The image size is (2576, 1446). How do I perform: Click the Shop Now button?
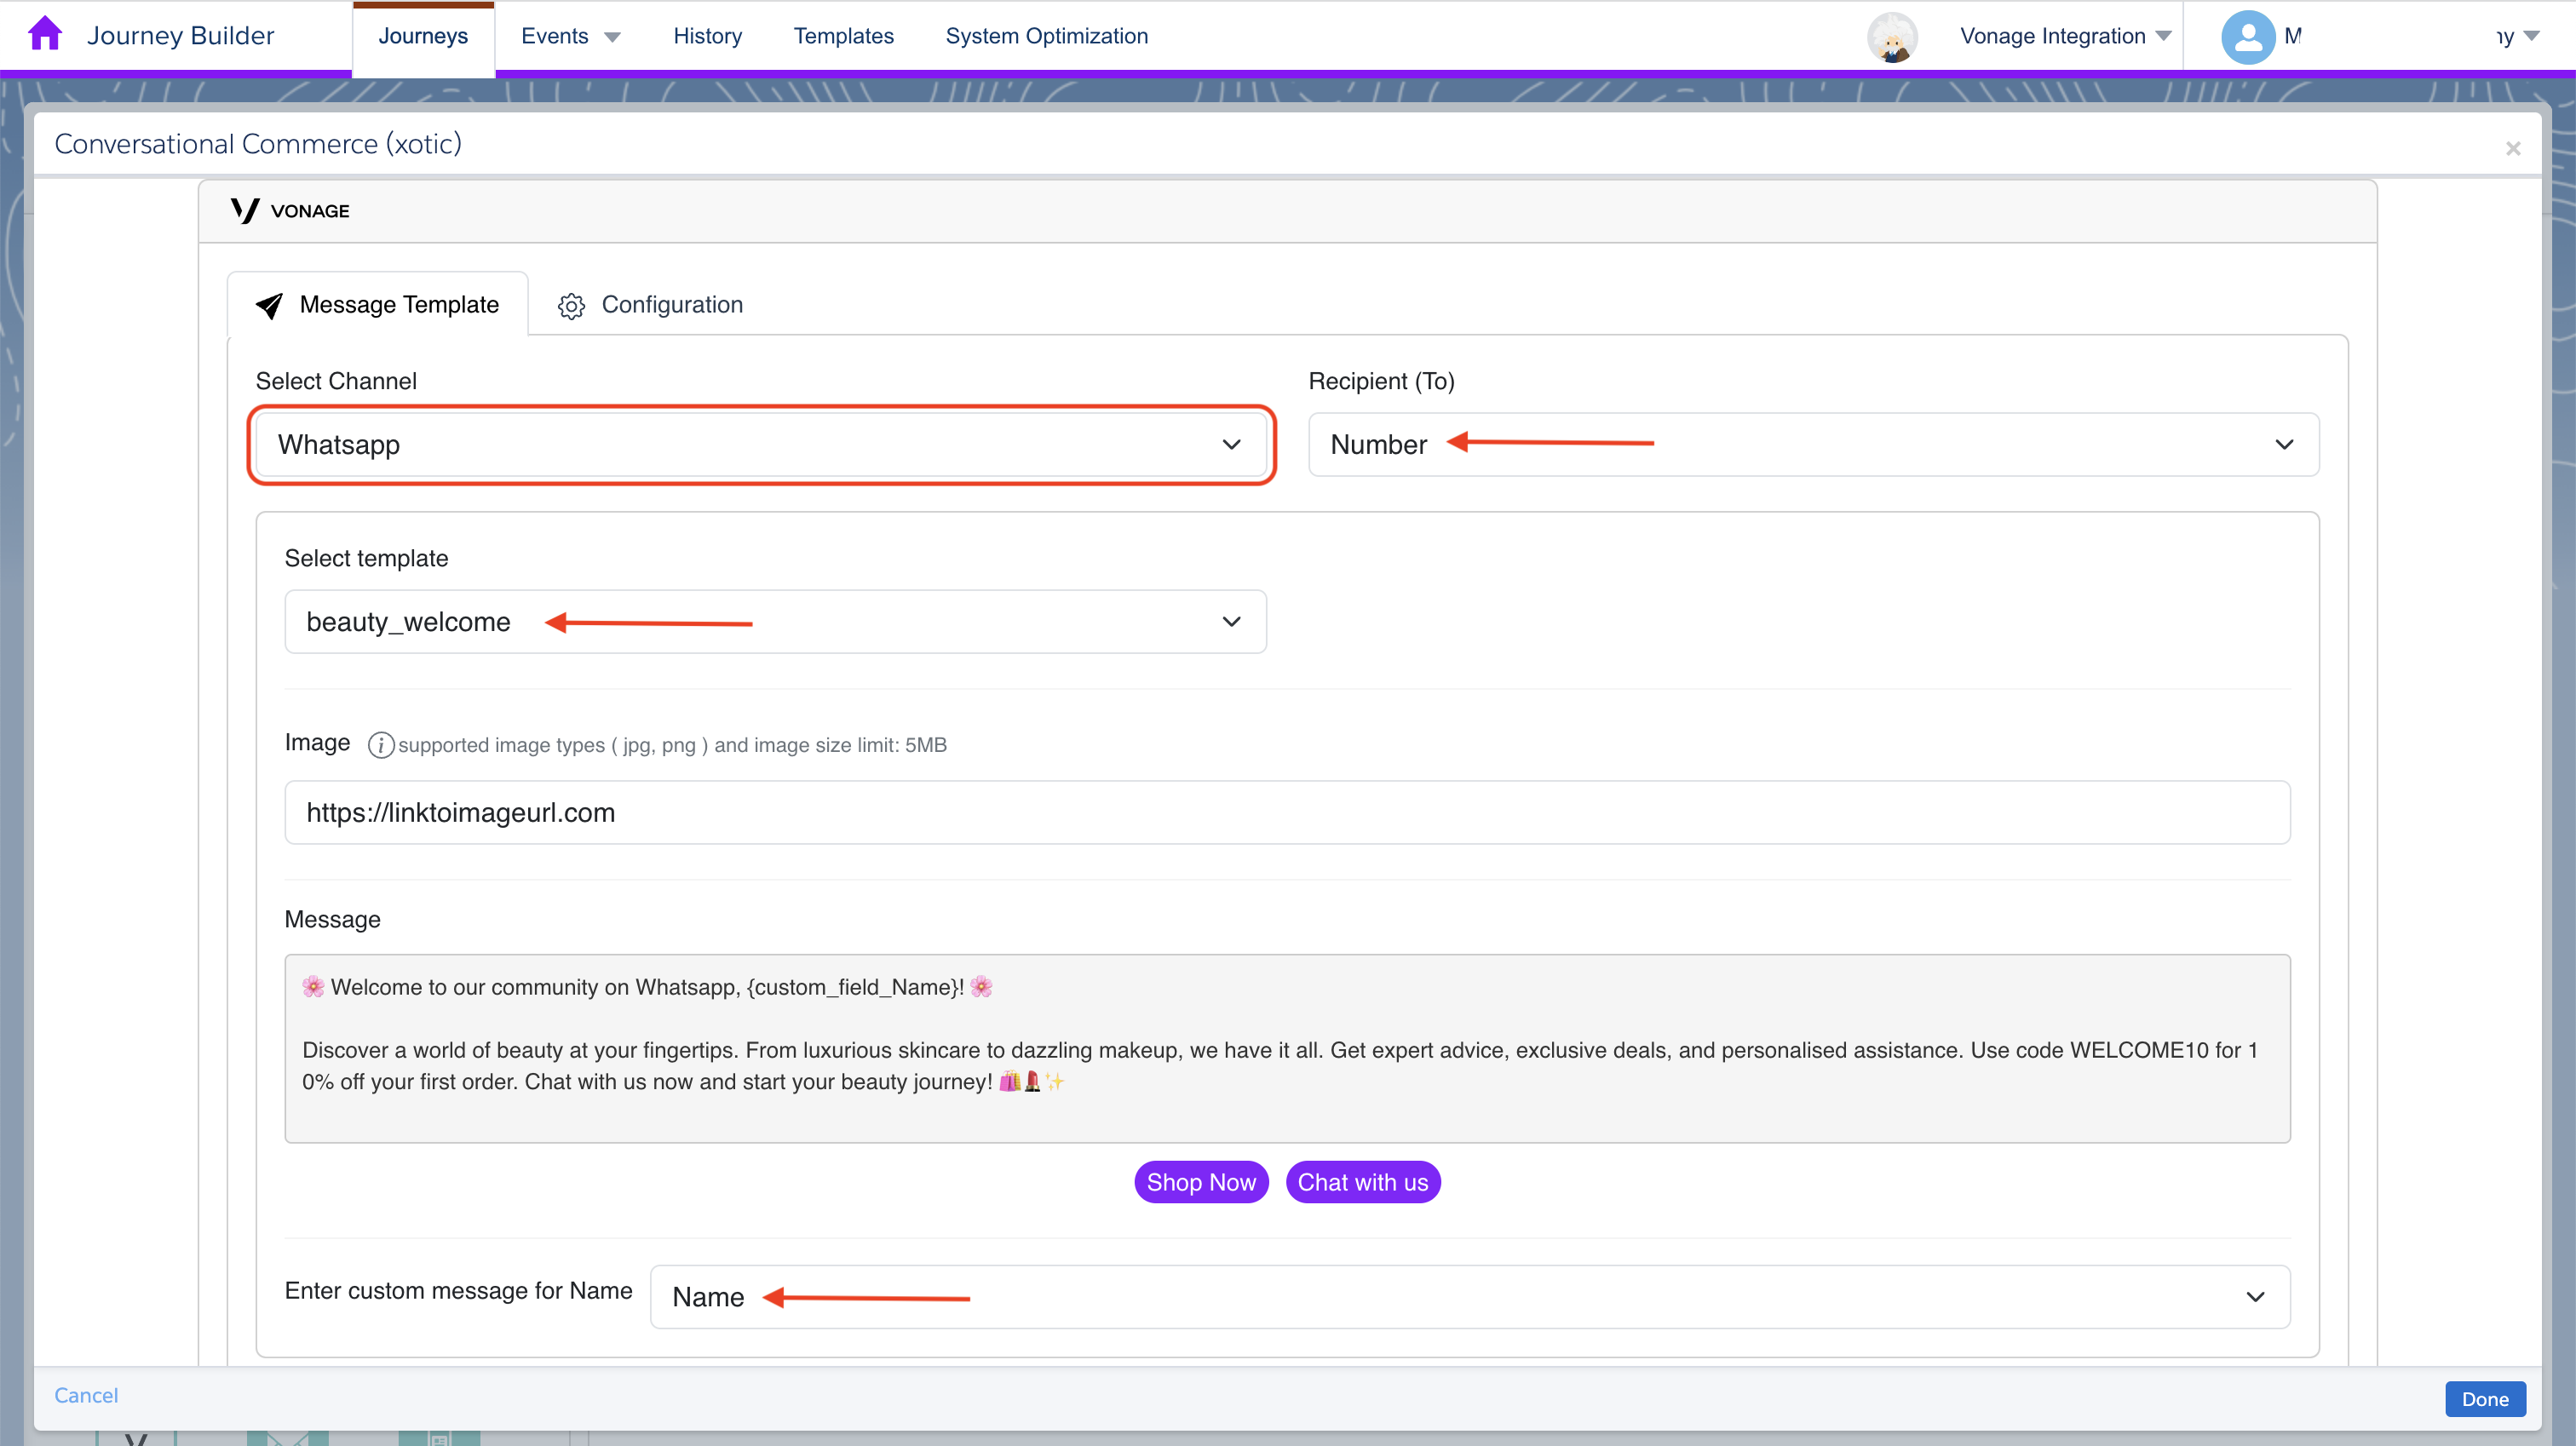(1200, 1182)
